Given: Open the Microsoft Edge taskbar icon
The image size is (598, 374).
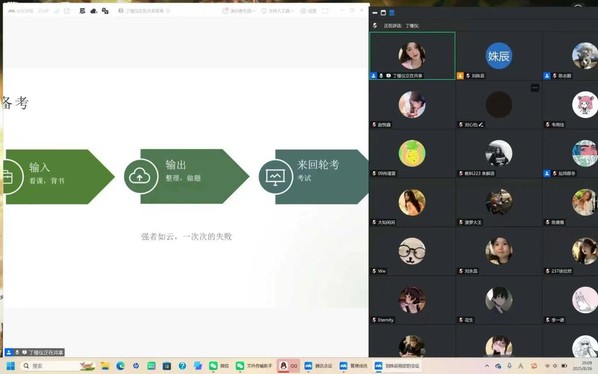Looking at the screenshot, I should pyautogui.click(x=121, y=366).
